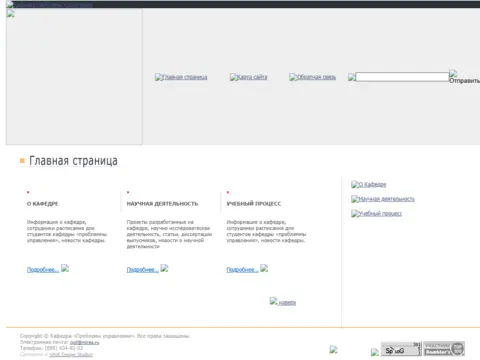The height and width of the screenshot is (360, 480).
Task: Open the Обратная связь header link
Action: click(313, 77)
